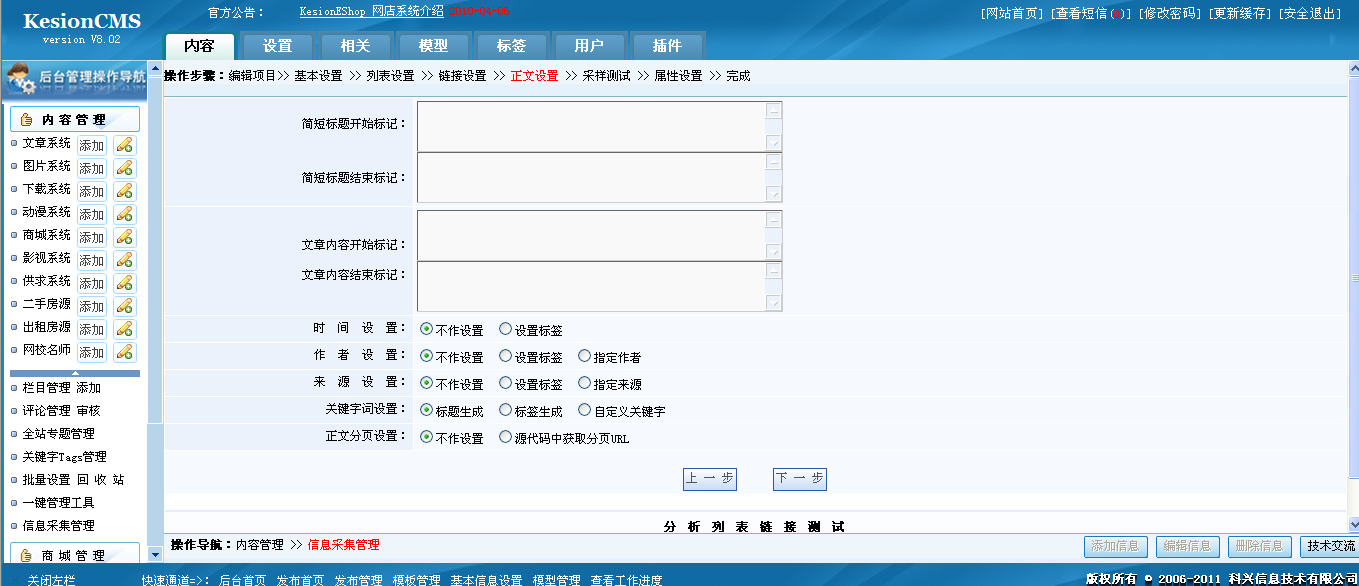The width and height of the screenshot is (1359, 586).
Task: Open the 用户 tab
Action: coord(590,46)
